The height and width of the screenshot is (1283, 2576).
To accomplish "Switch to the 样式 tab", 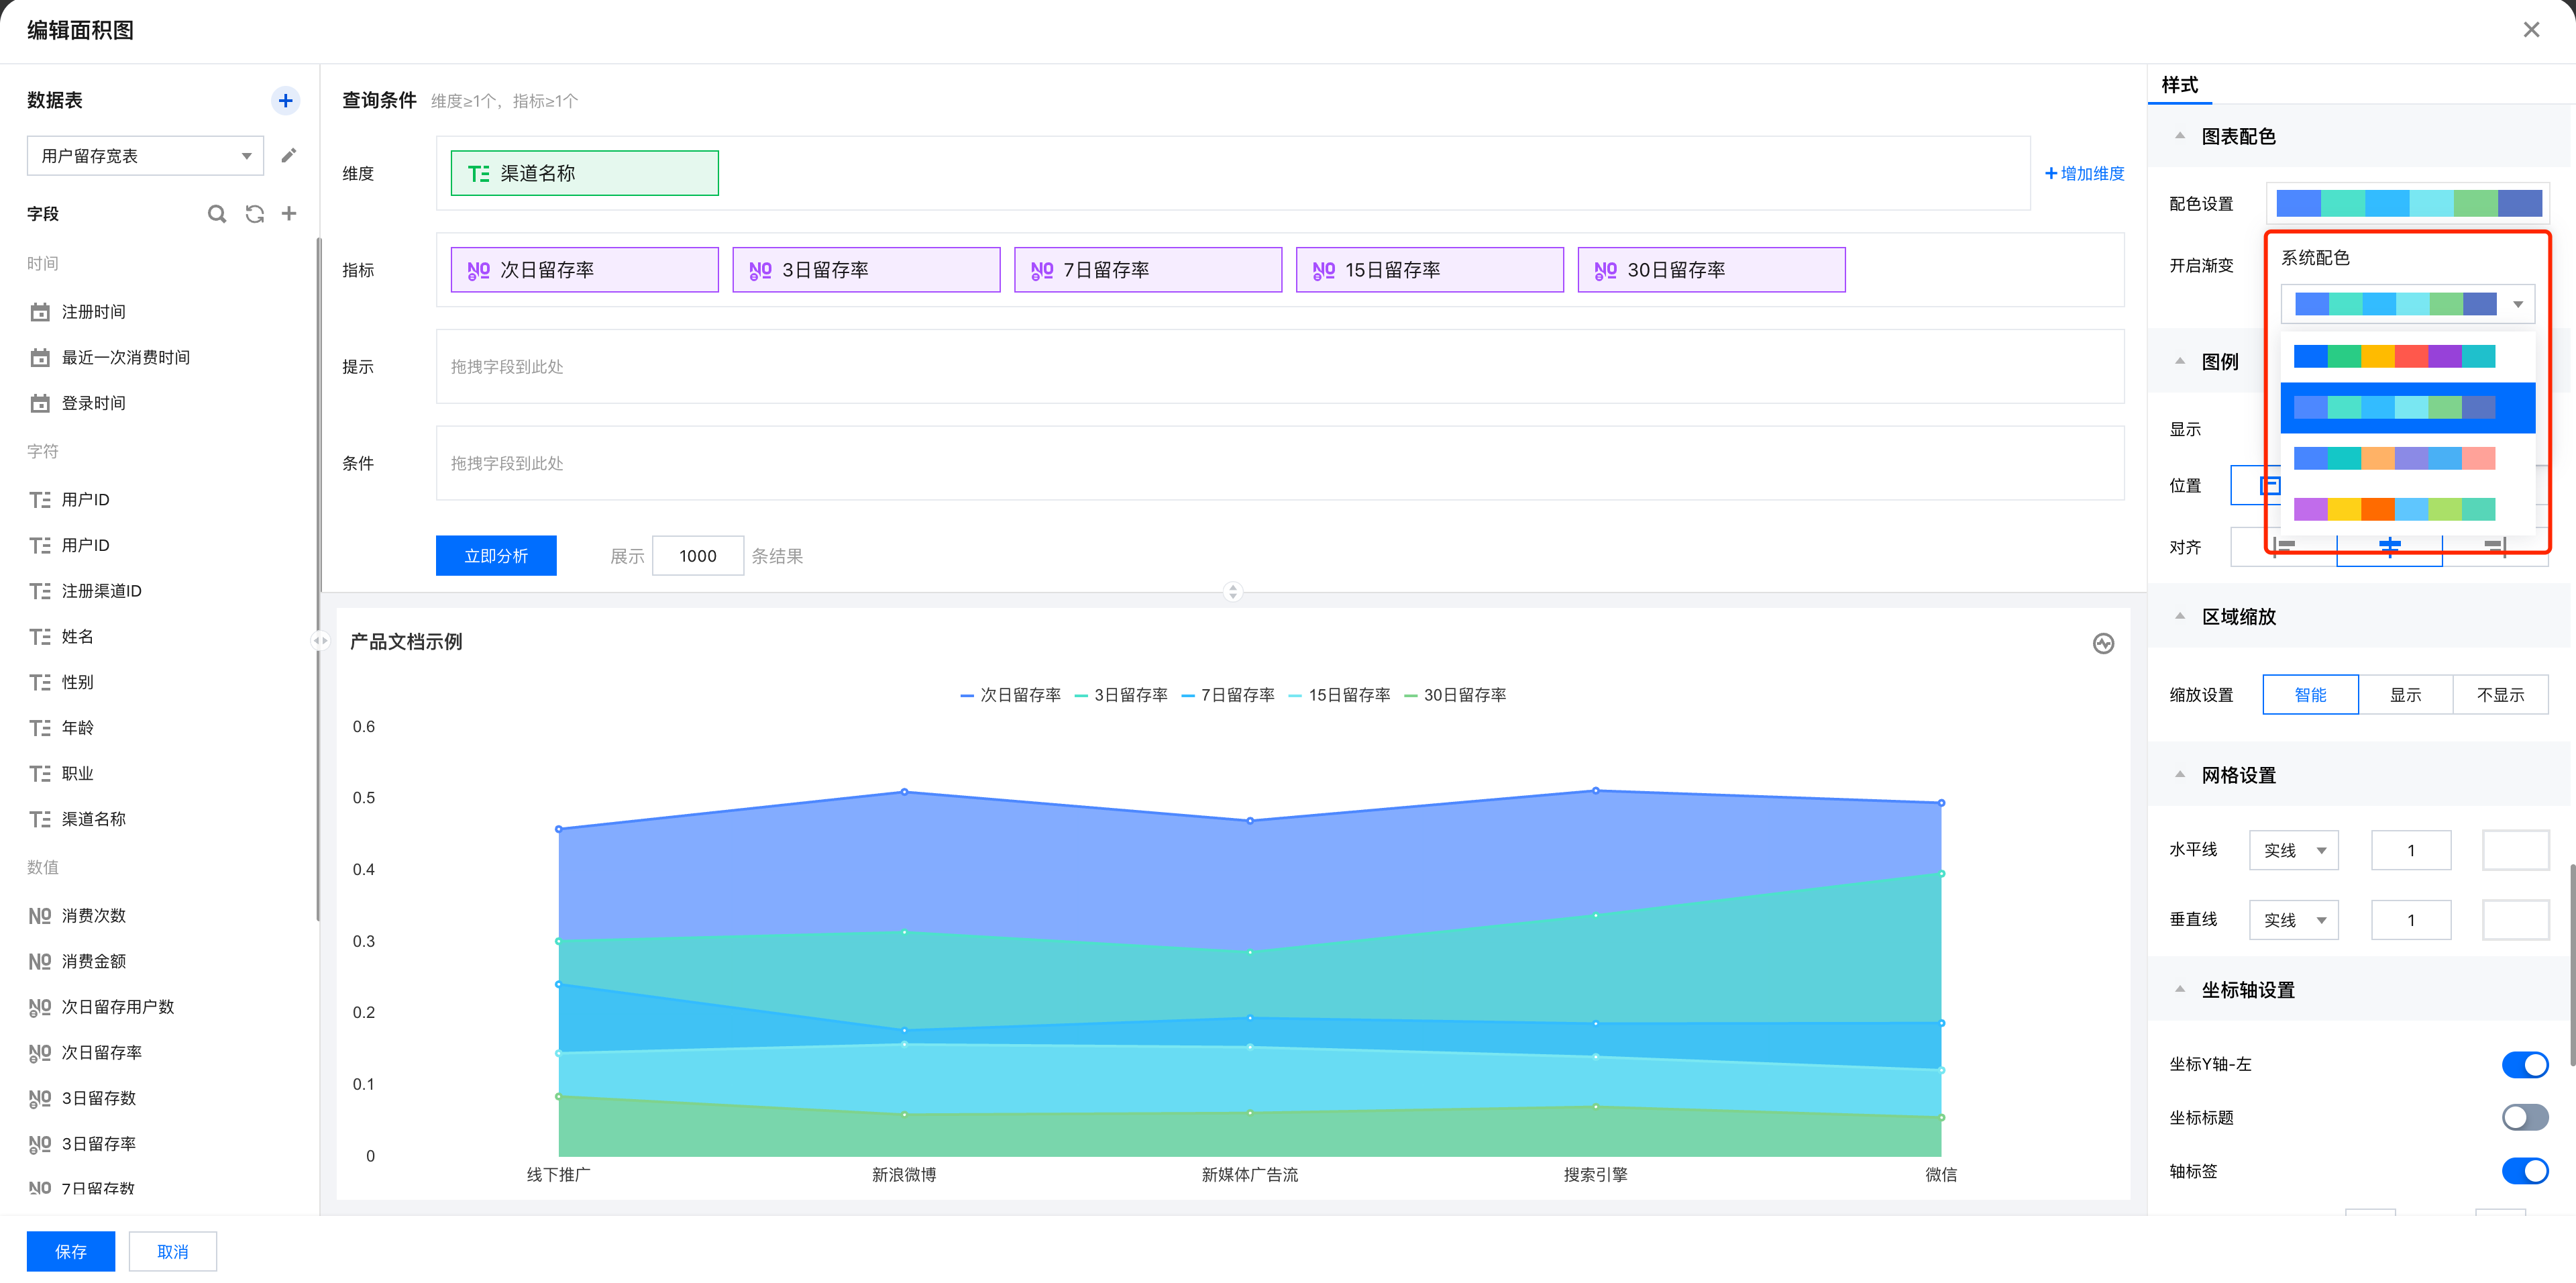I will (x=2179, y=85).
